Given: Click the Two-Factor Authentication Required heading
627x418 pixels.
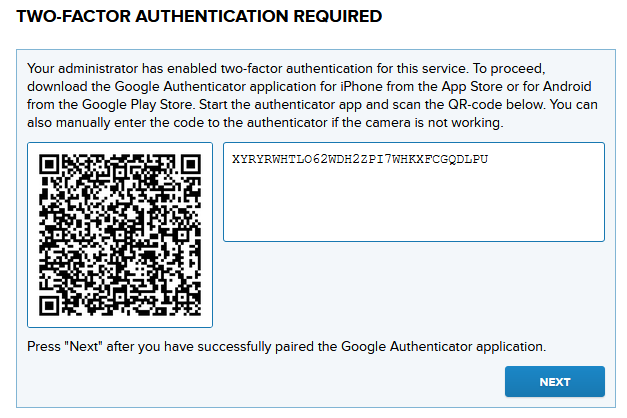Looking at the screenshot, I should pyautogui.click(x=199, y=16).
